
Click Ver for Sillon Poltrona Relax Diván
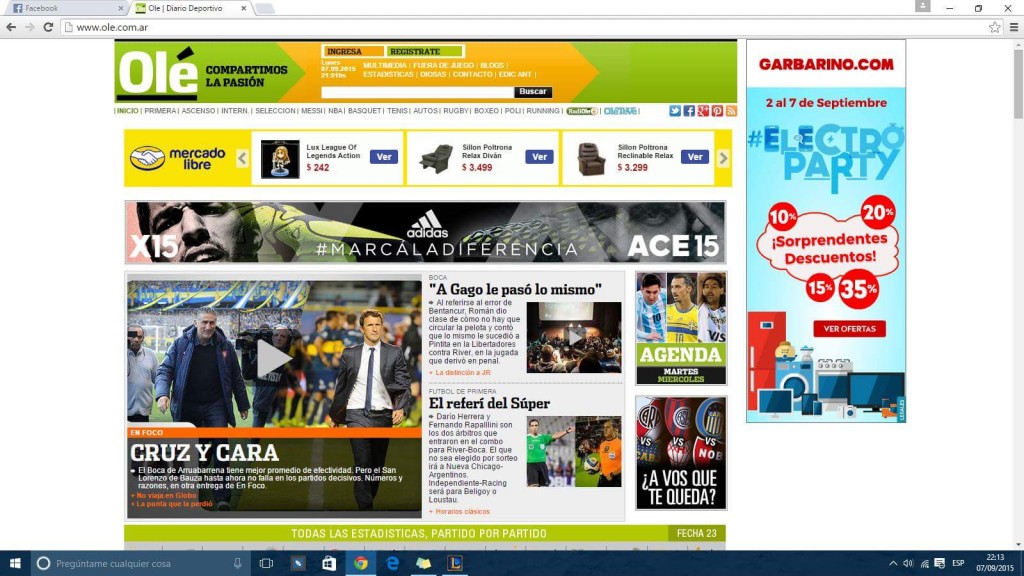point(539,157)
